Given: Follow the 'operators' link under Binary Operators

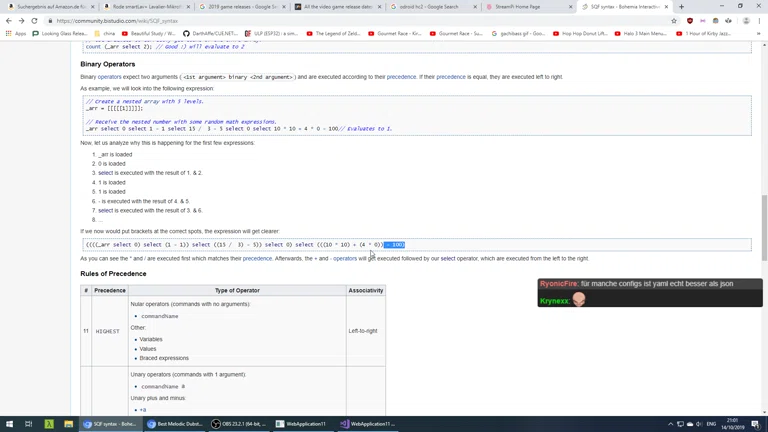Looking at the screenshot, I should tap(109, 77).
